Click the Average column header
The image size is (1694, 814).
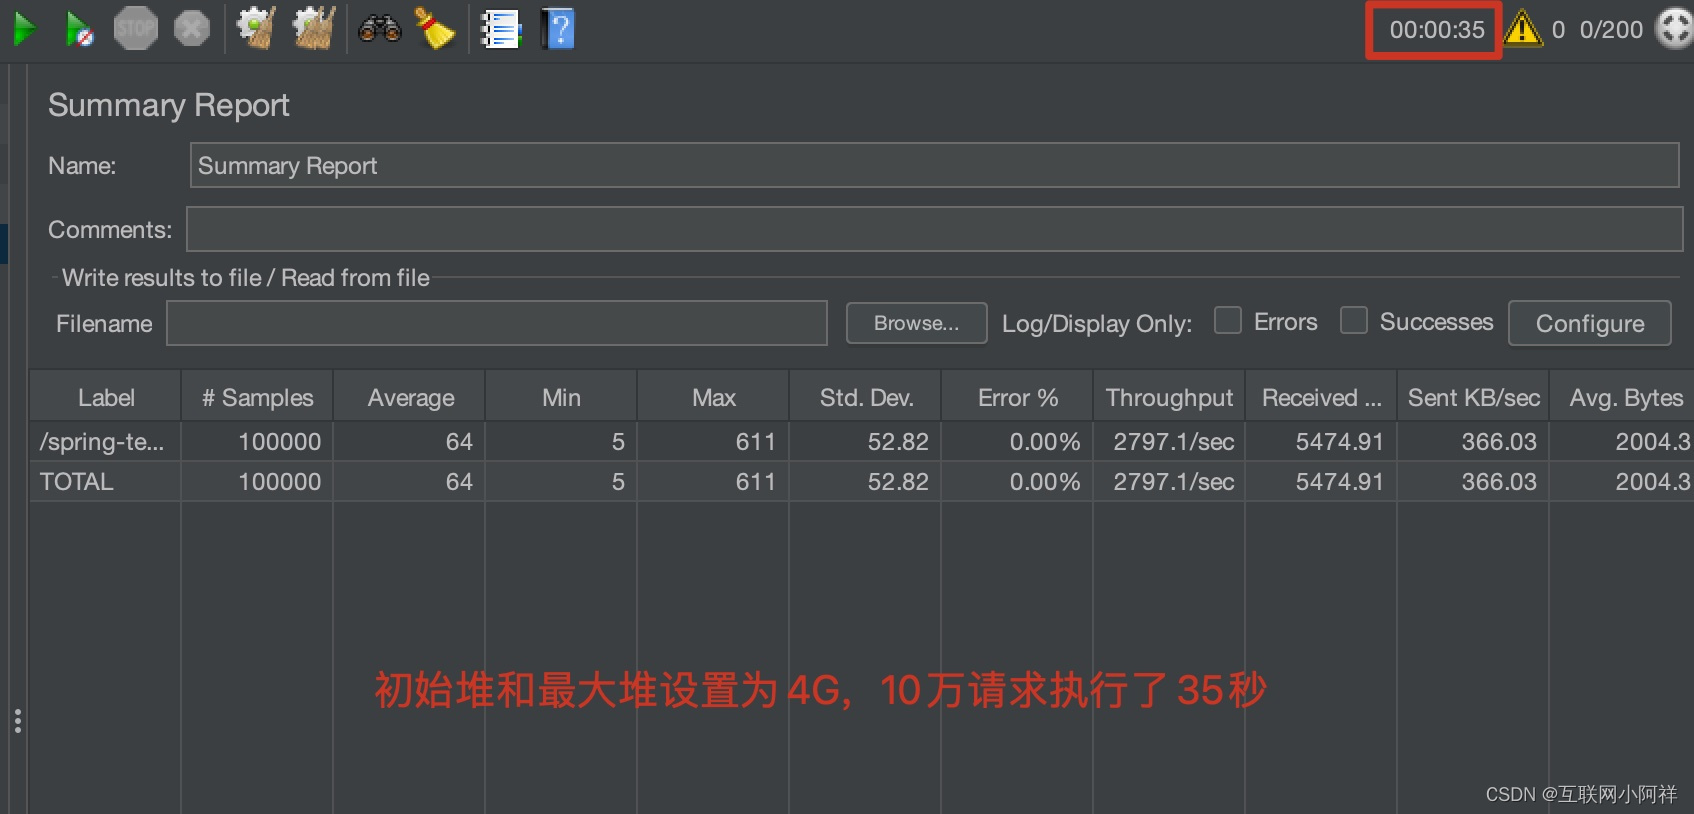click(x=410, y=397)
